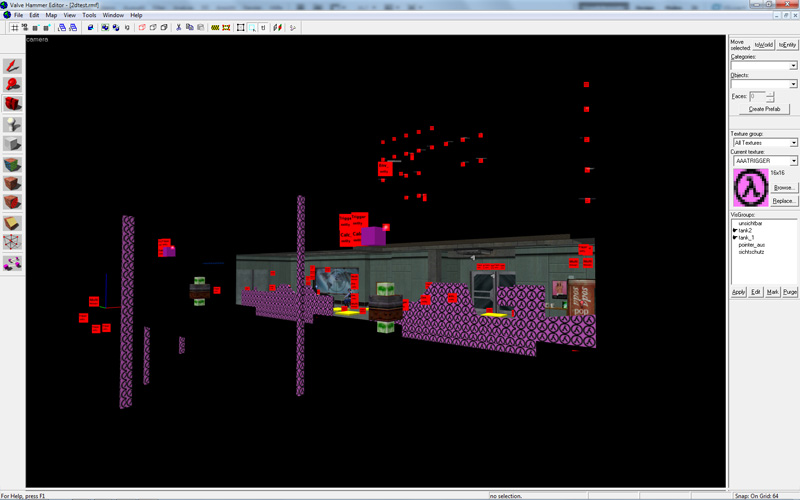This screenshot has height=500, width=800.
Task: Click the VisGroups Mark button
Action: pyautogui.click(x=772, y=292)
